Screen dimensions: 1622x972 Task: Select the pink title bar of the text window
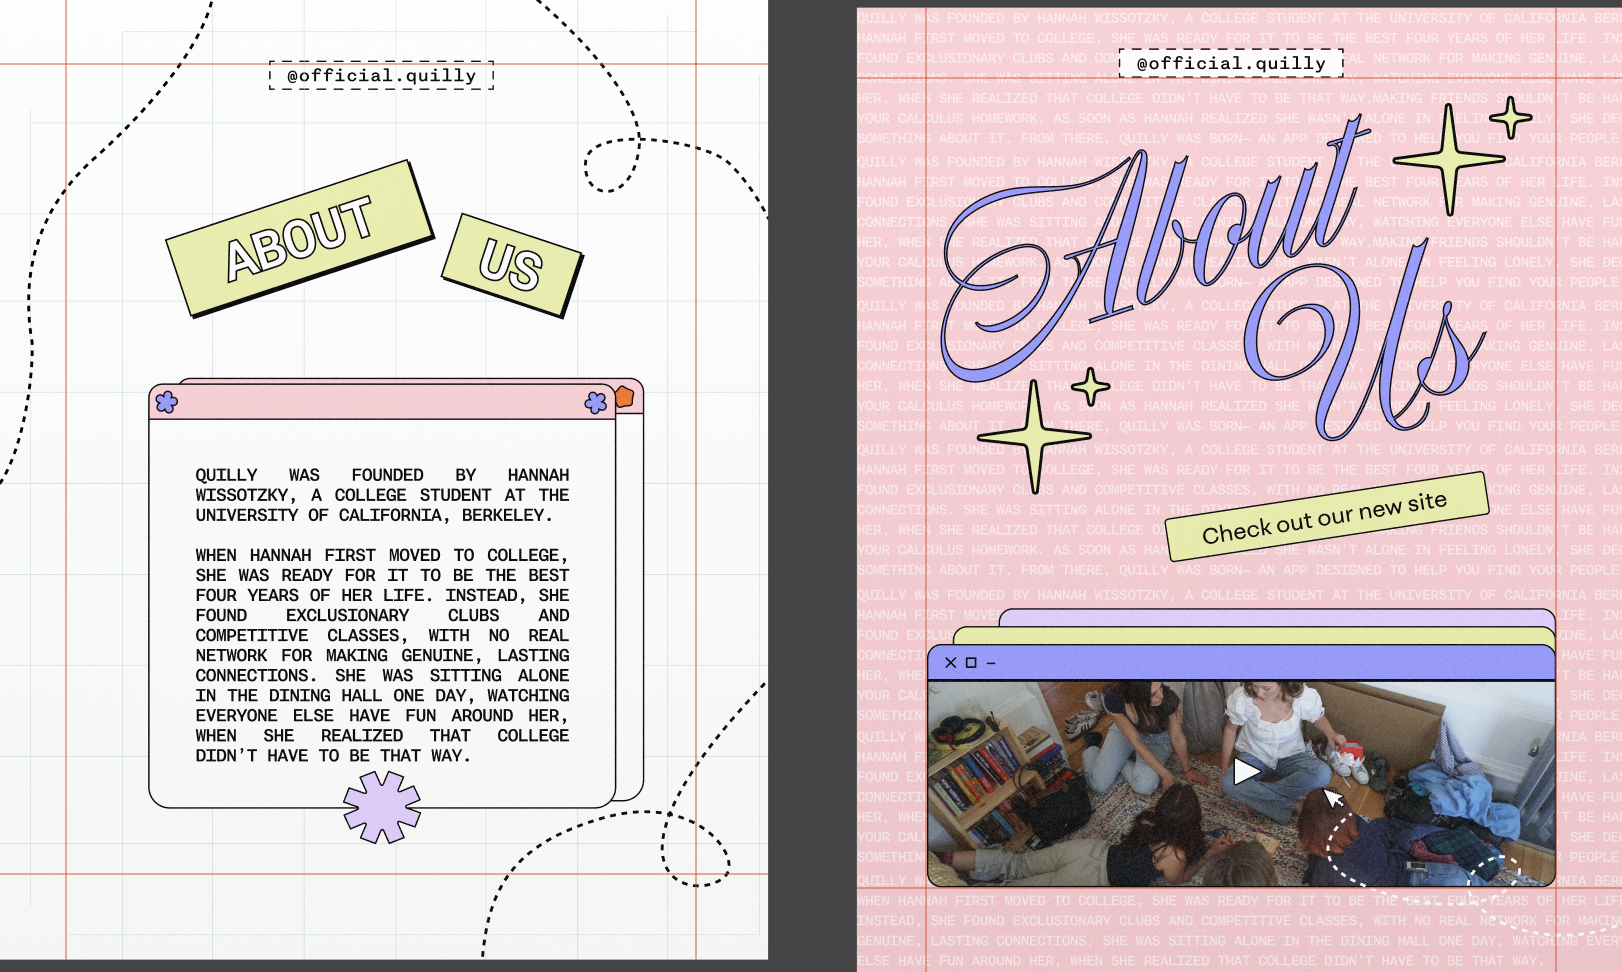tap(382, 403)
